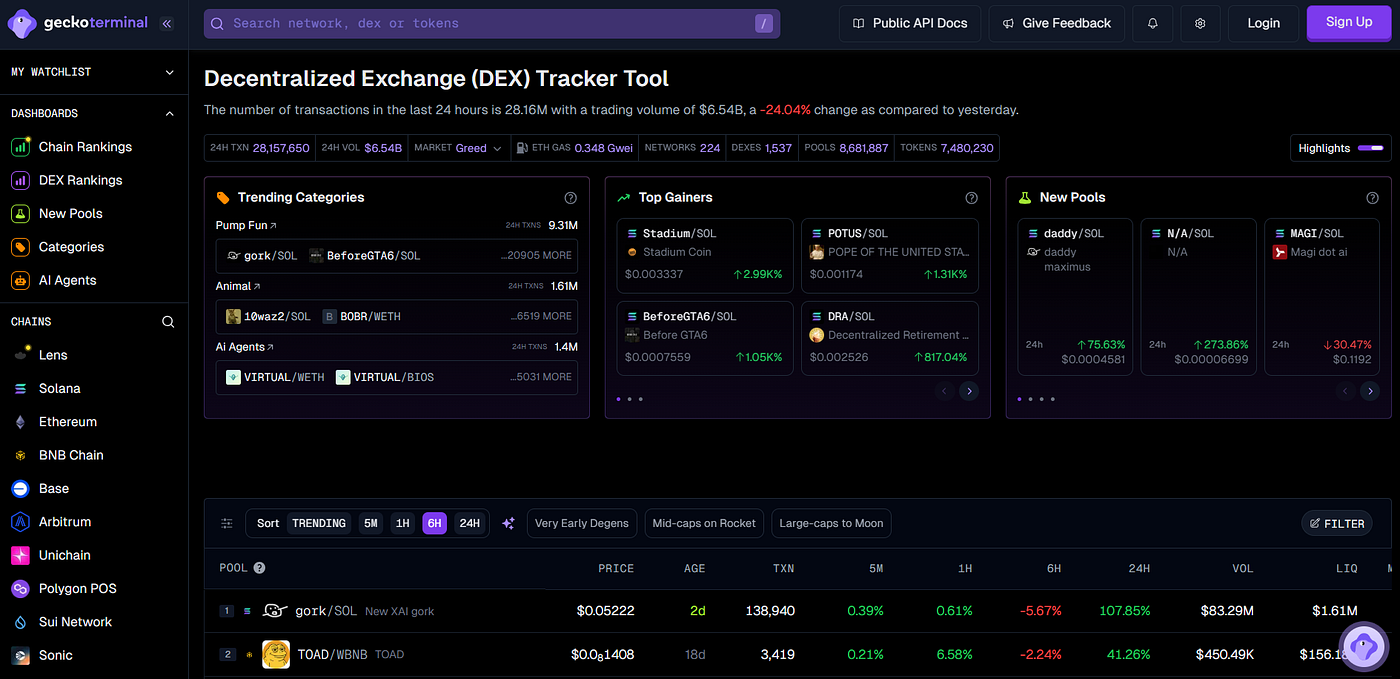The image size is (1400, 679).
Task: Apply Mid-caps on Rocket preset
Action: 704,523
